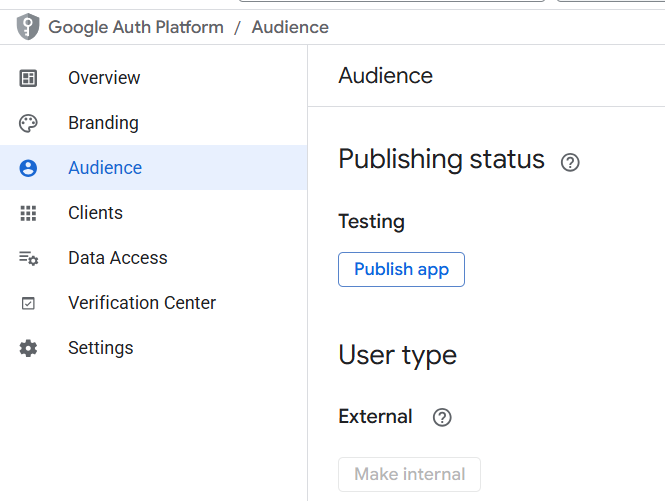Viewport: 665px width, 501px height.
Task: Open the Clients page
Action: (x=154, y=213)
